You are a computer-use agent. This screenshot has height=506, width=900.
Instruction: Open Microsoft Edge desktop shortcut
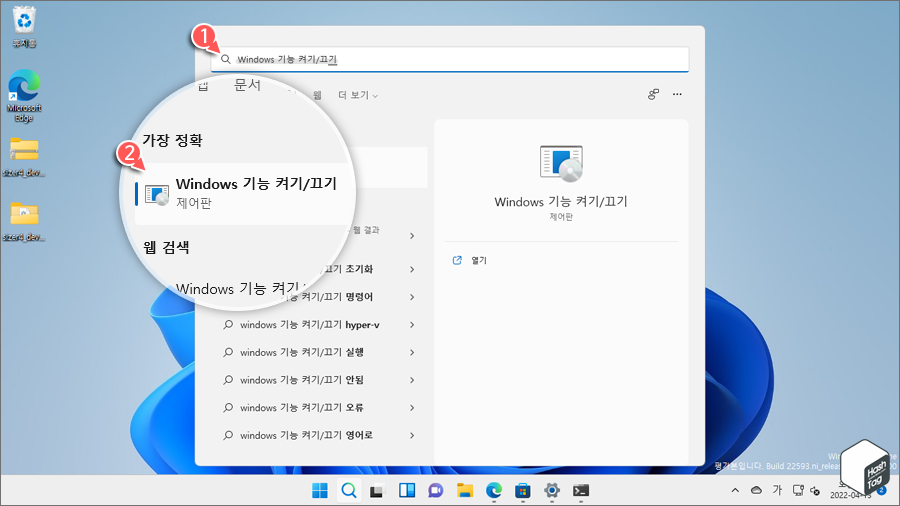click(x=24, y=95)
